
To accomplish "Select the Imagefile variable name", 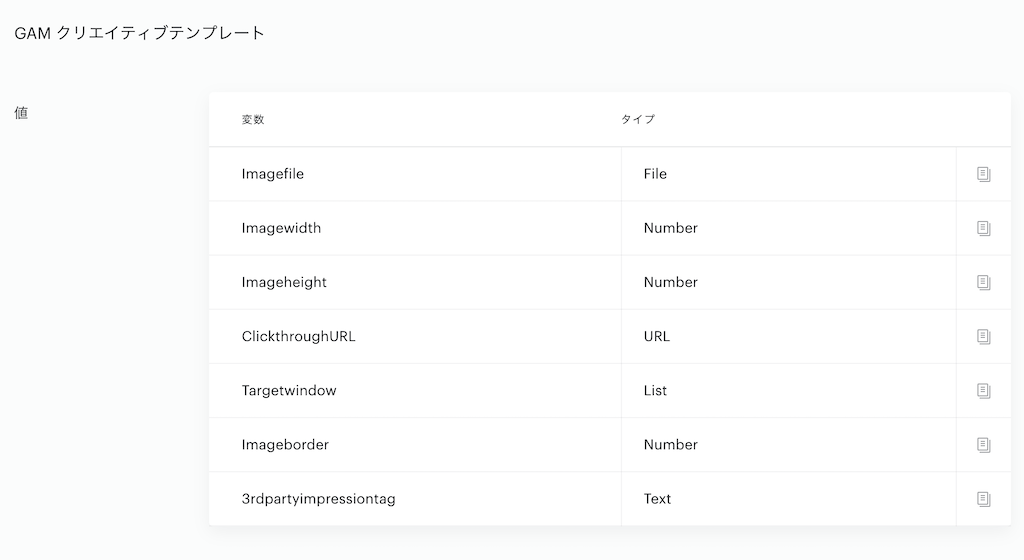I will (272, 174).
